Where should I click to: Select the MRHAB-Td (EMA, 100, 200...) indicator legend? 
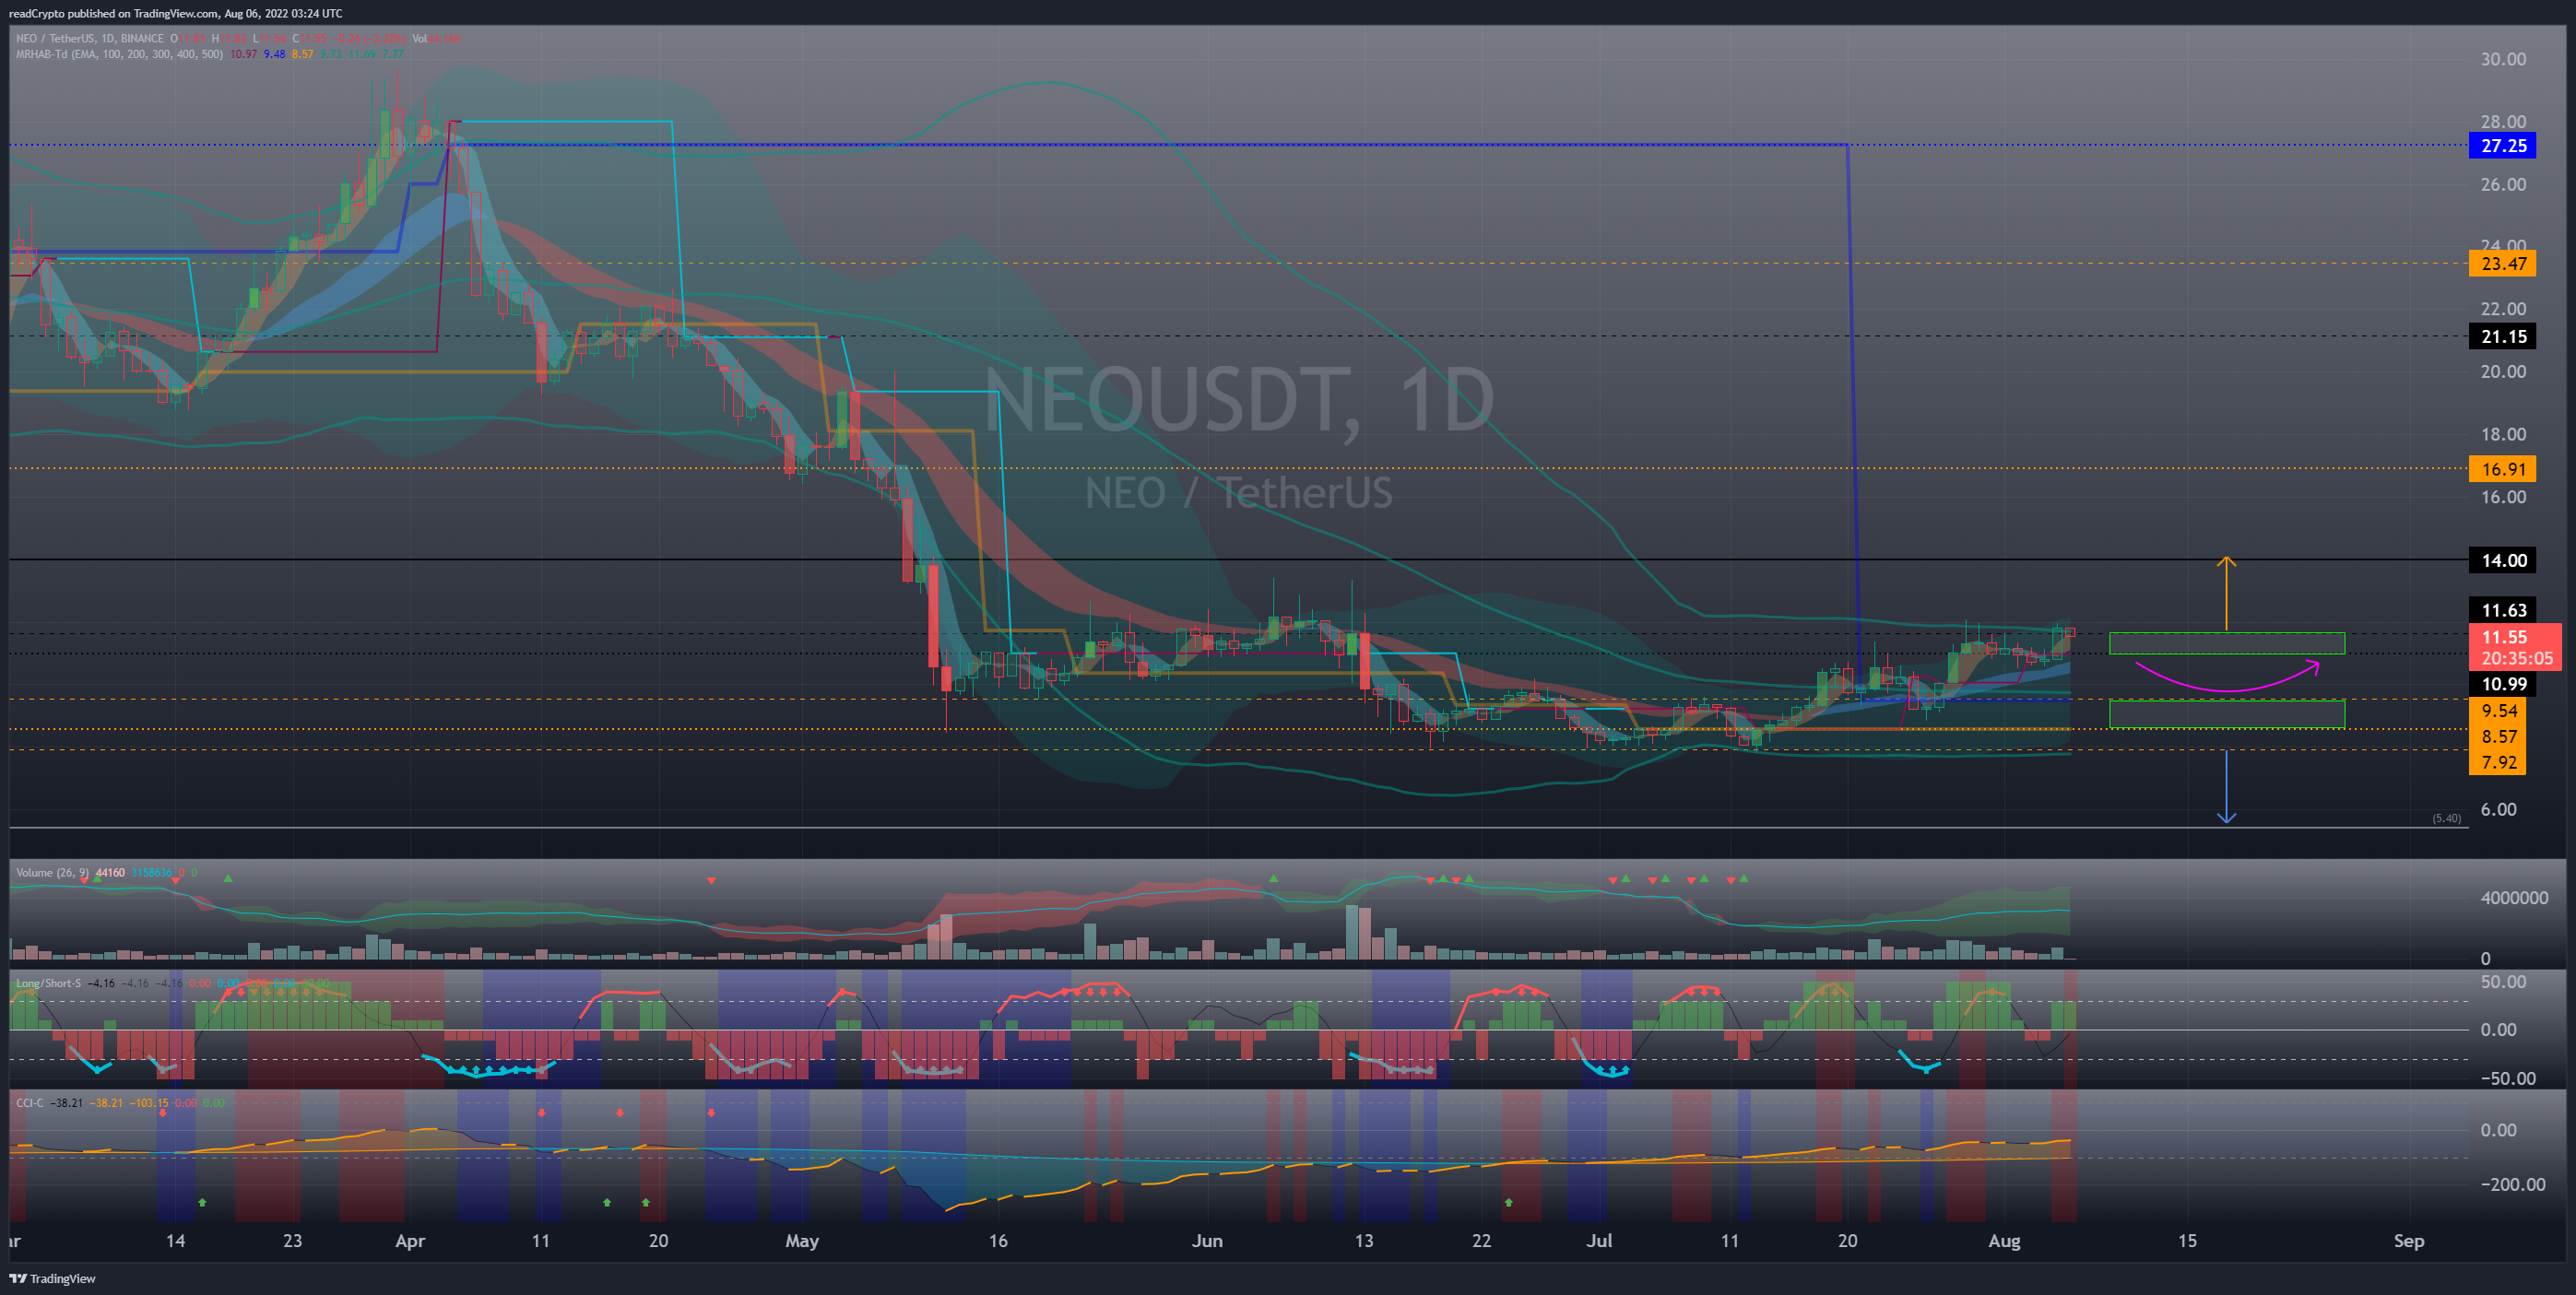coord(119,54)
